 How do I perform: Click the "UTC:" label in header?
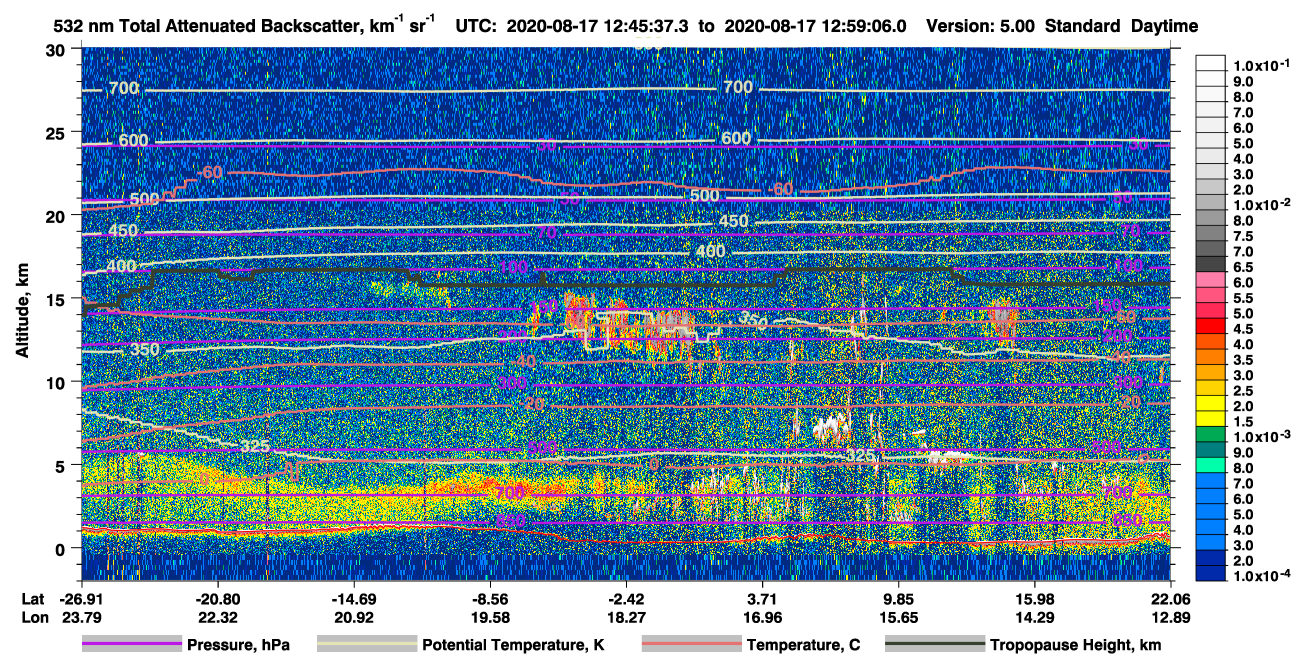(x=478, y=26)
